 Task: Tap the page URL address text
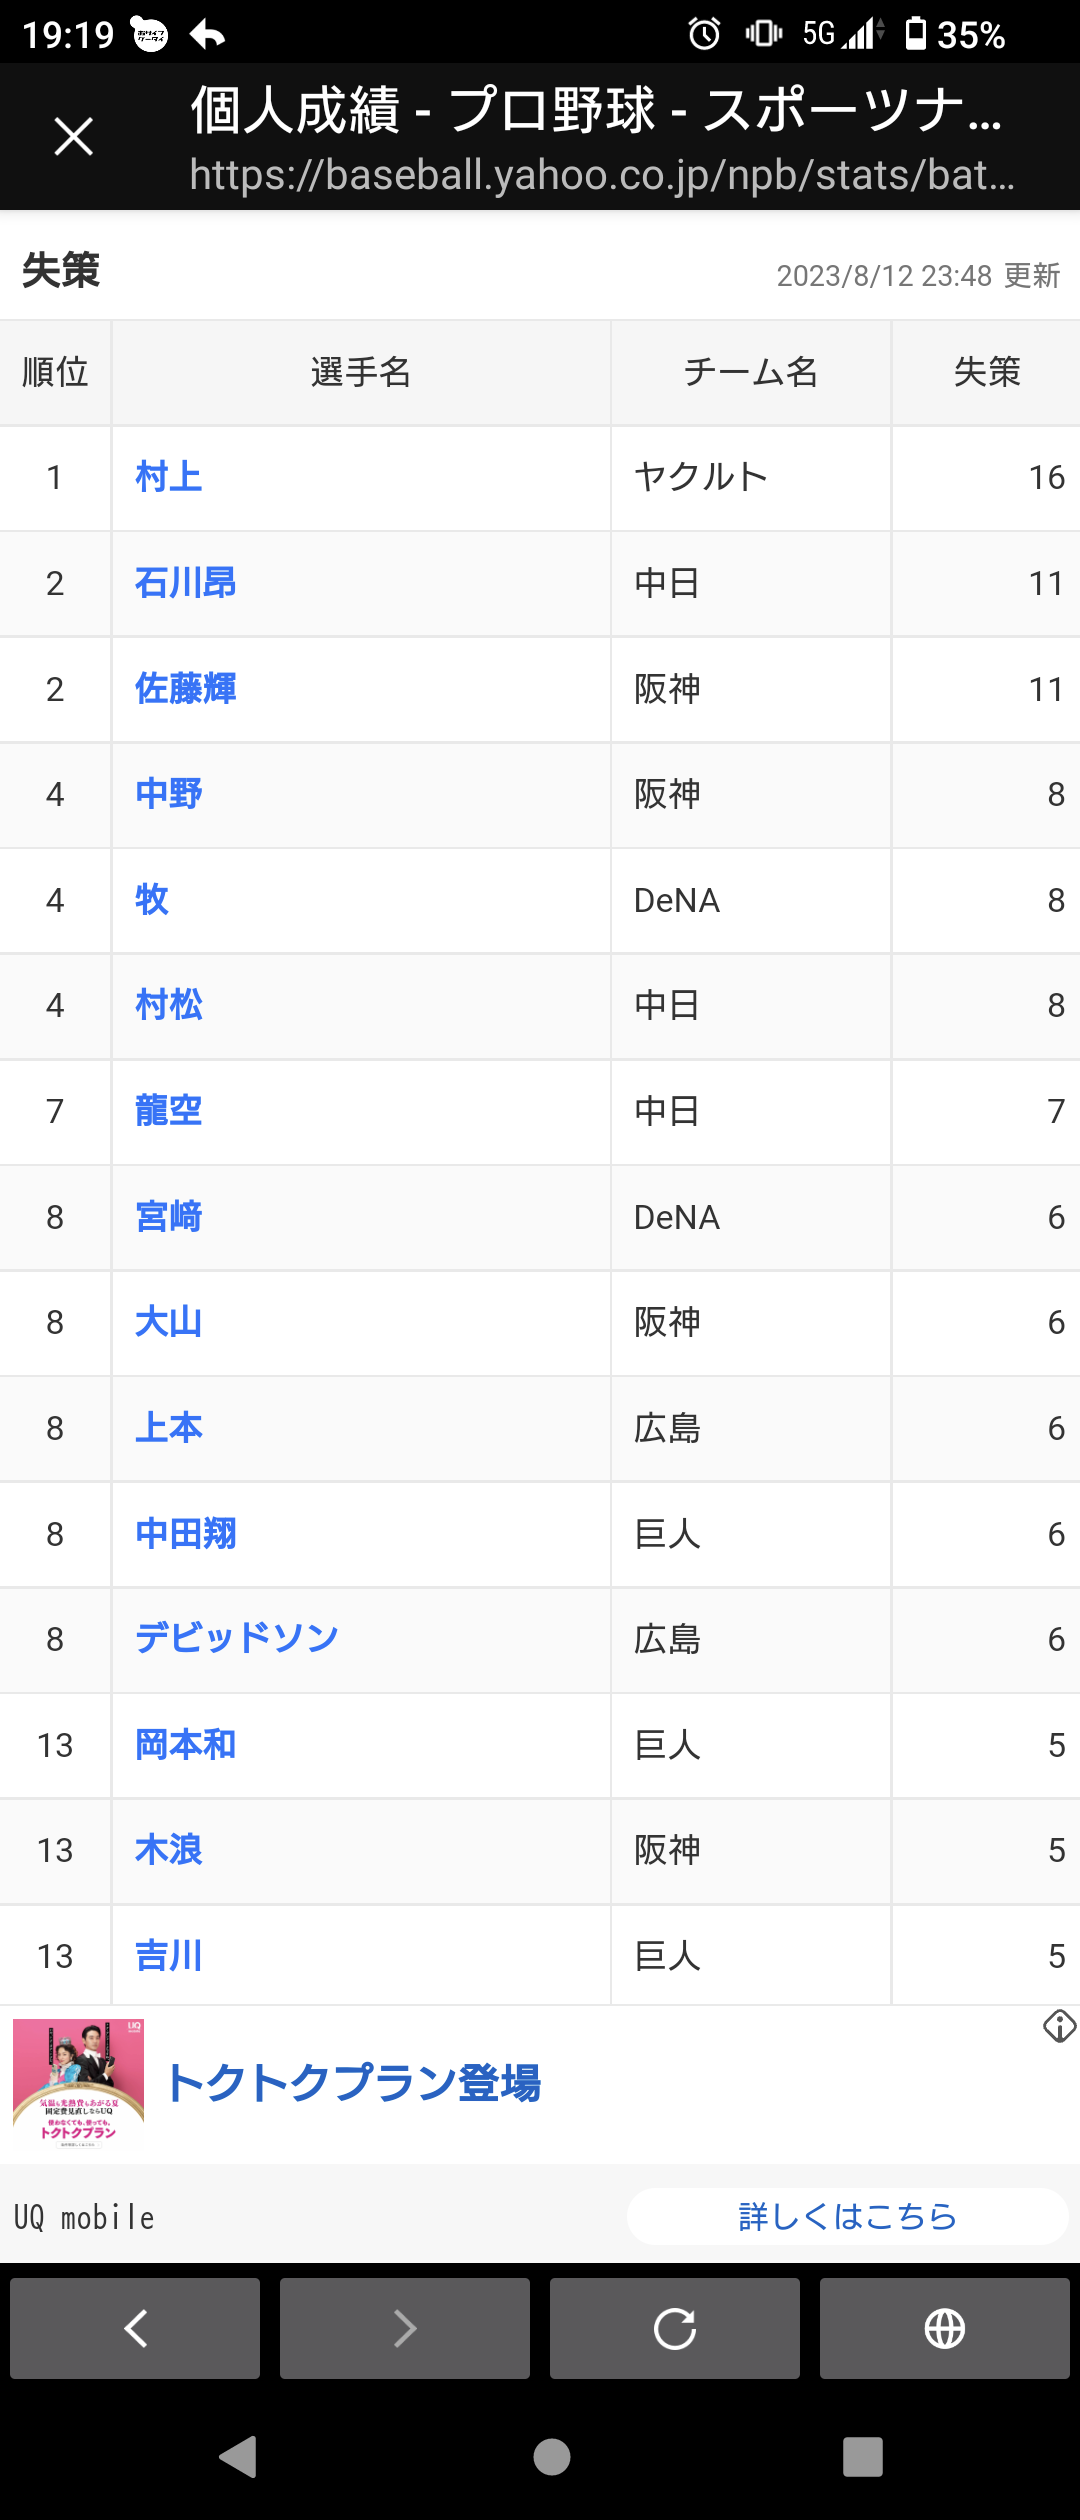[602, 175]
